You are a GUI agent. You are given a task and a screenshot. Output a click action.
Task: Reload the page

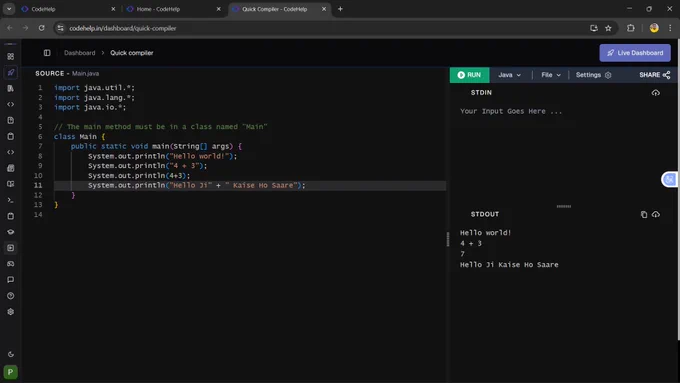[x=41, y=28]
